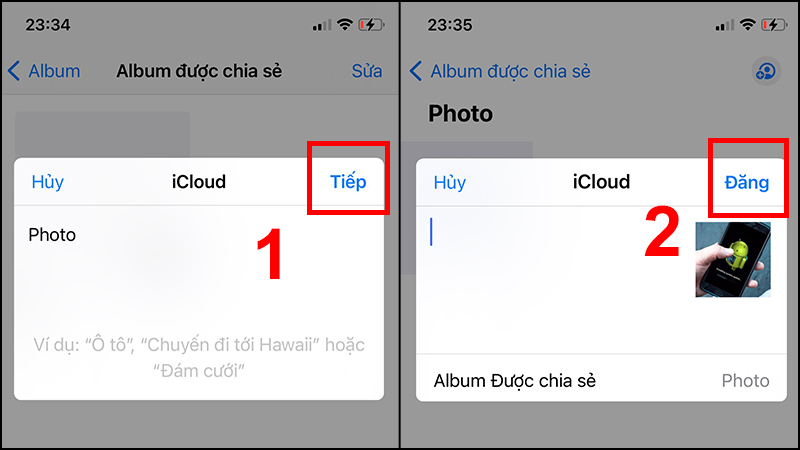Tap Sửa in the top navigation bar
The height and width of the screenshot is (450, 800).
pos(366,71)
